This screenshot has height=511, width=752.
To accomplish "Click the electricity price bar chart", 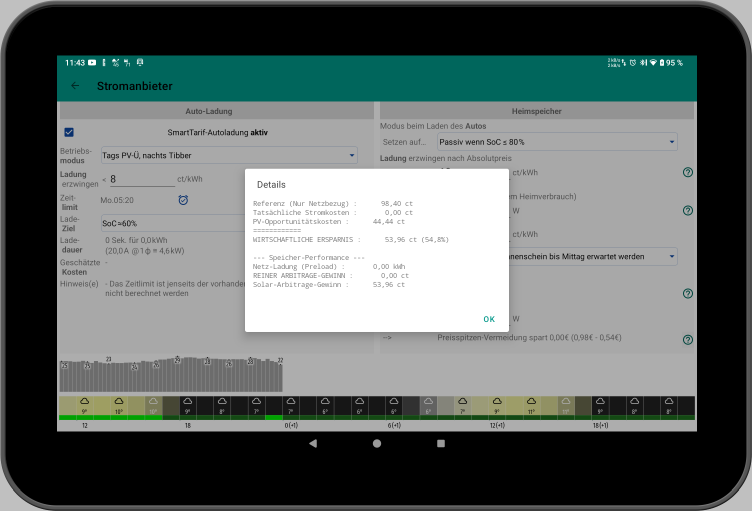I will 171,374.
